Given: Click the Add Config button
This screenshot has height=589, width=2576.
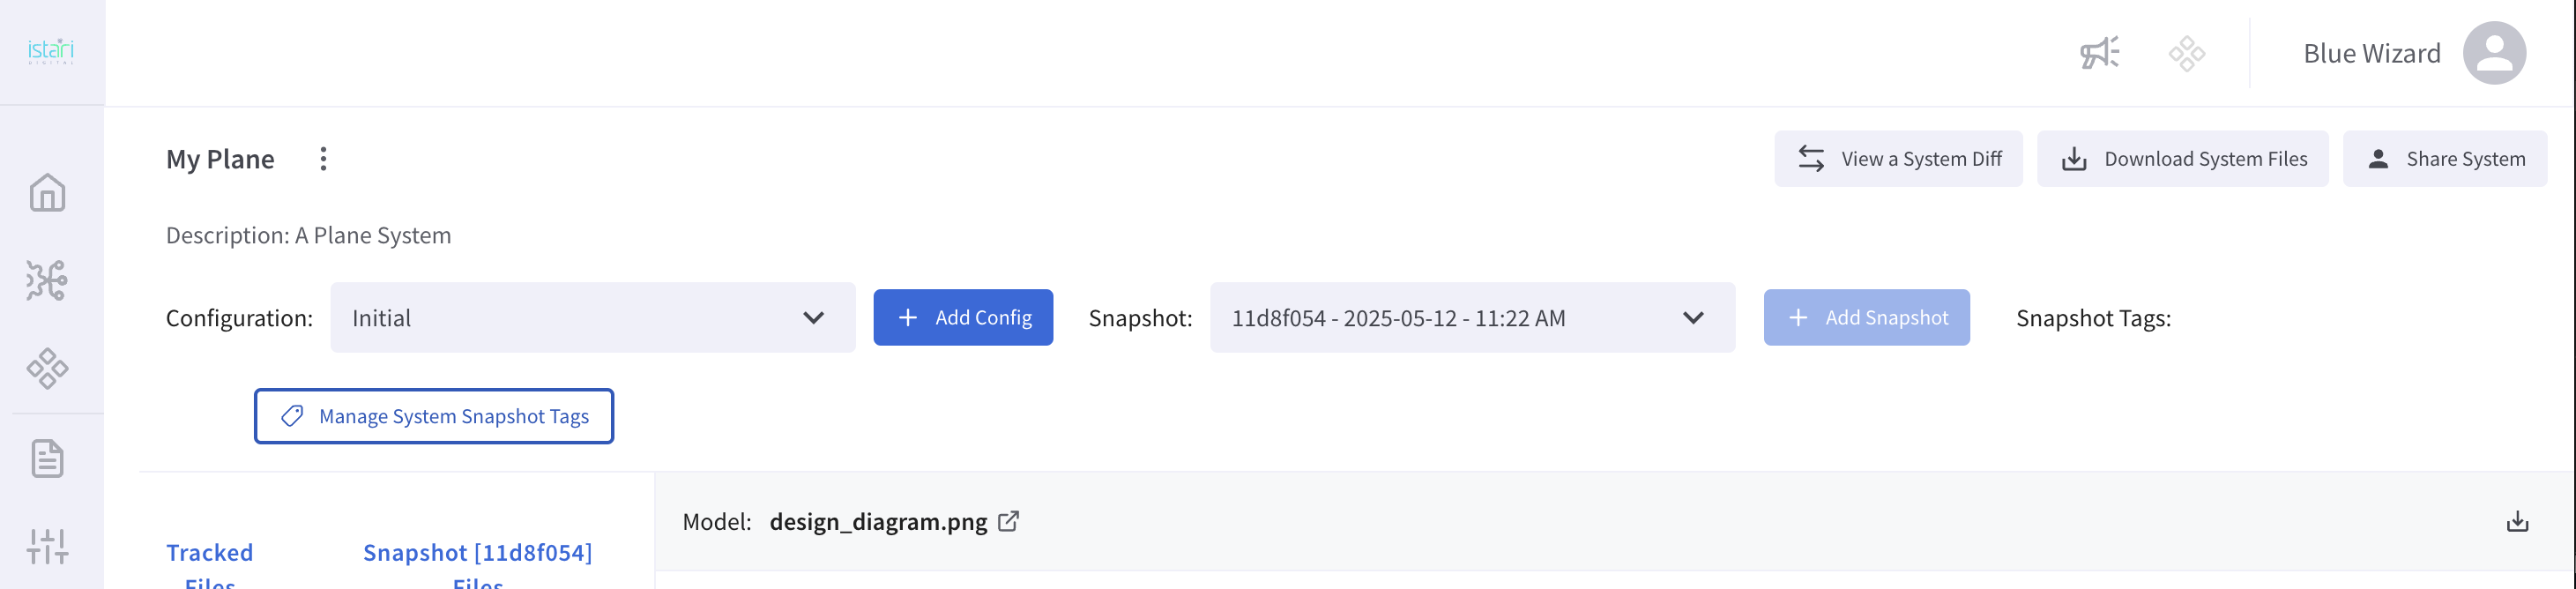Looking at the screenshot, I should point(962,318).
